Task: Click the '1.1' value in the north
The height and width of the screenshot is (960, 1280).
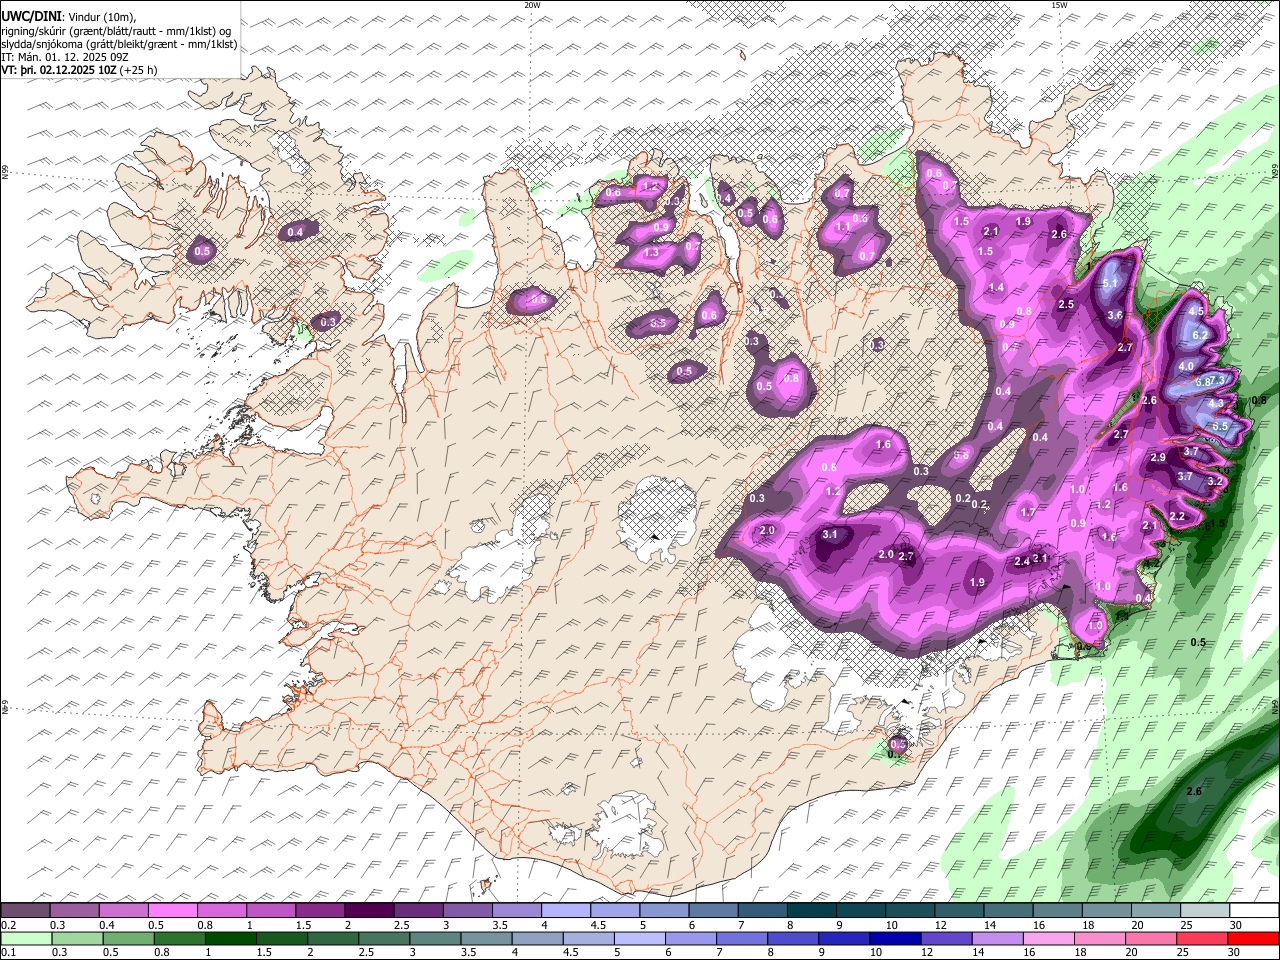Action: click(842, 227)
